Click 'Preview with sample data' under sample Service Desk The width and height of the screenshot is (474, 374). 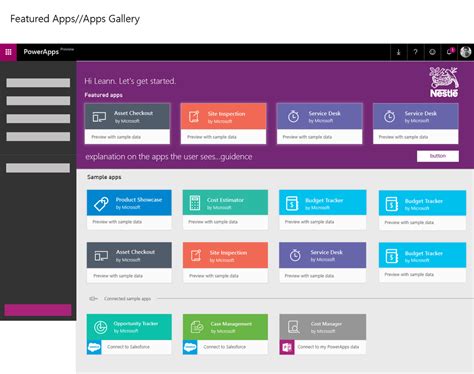point(309,276)
